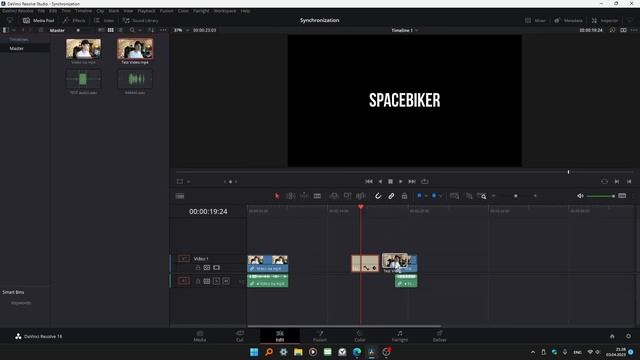The image size is (640, 360).
Task: Select the arrow Selection Mode tool
Action: point(277,196)
